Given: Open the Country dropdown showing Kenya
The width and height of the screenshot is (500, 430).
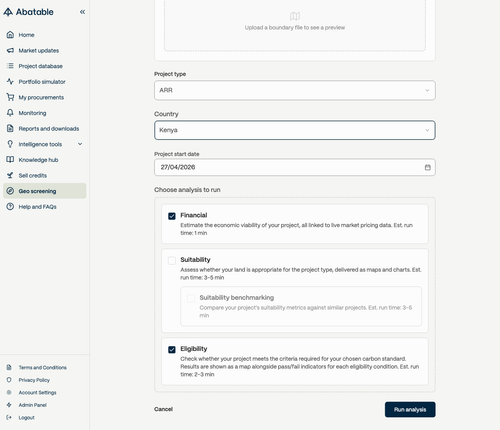Looking at the screenshot, I should point(295,130).
